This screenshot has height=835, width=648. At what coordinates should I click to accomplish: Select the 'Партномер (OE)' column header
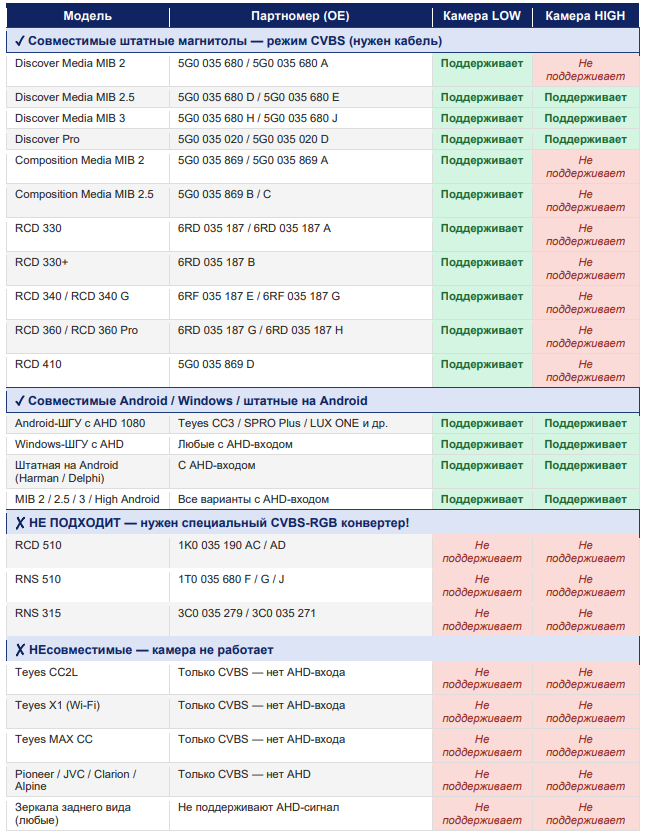coord(300,16)
